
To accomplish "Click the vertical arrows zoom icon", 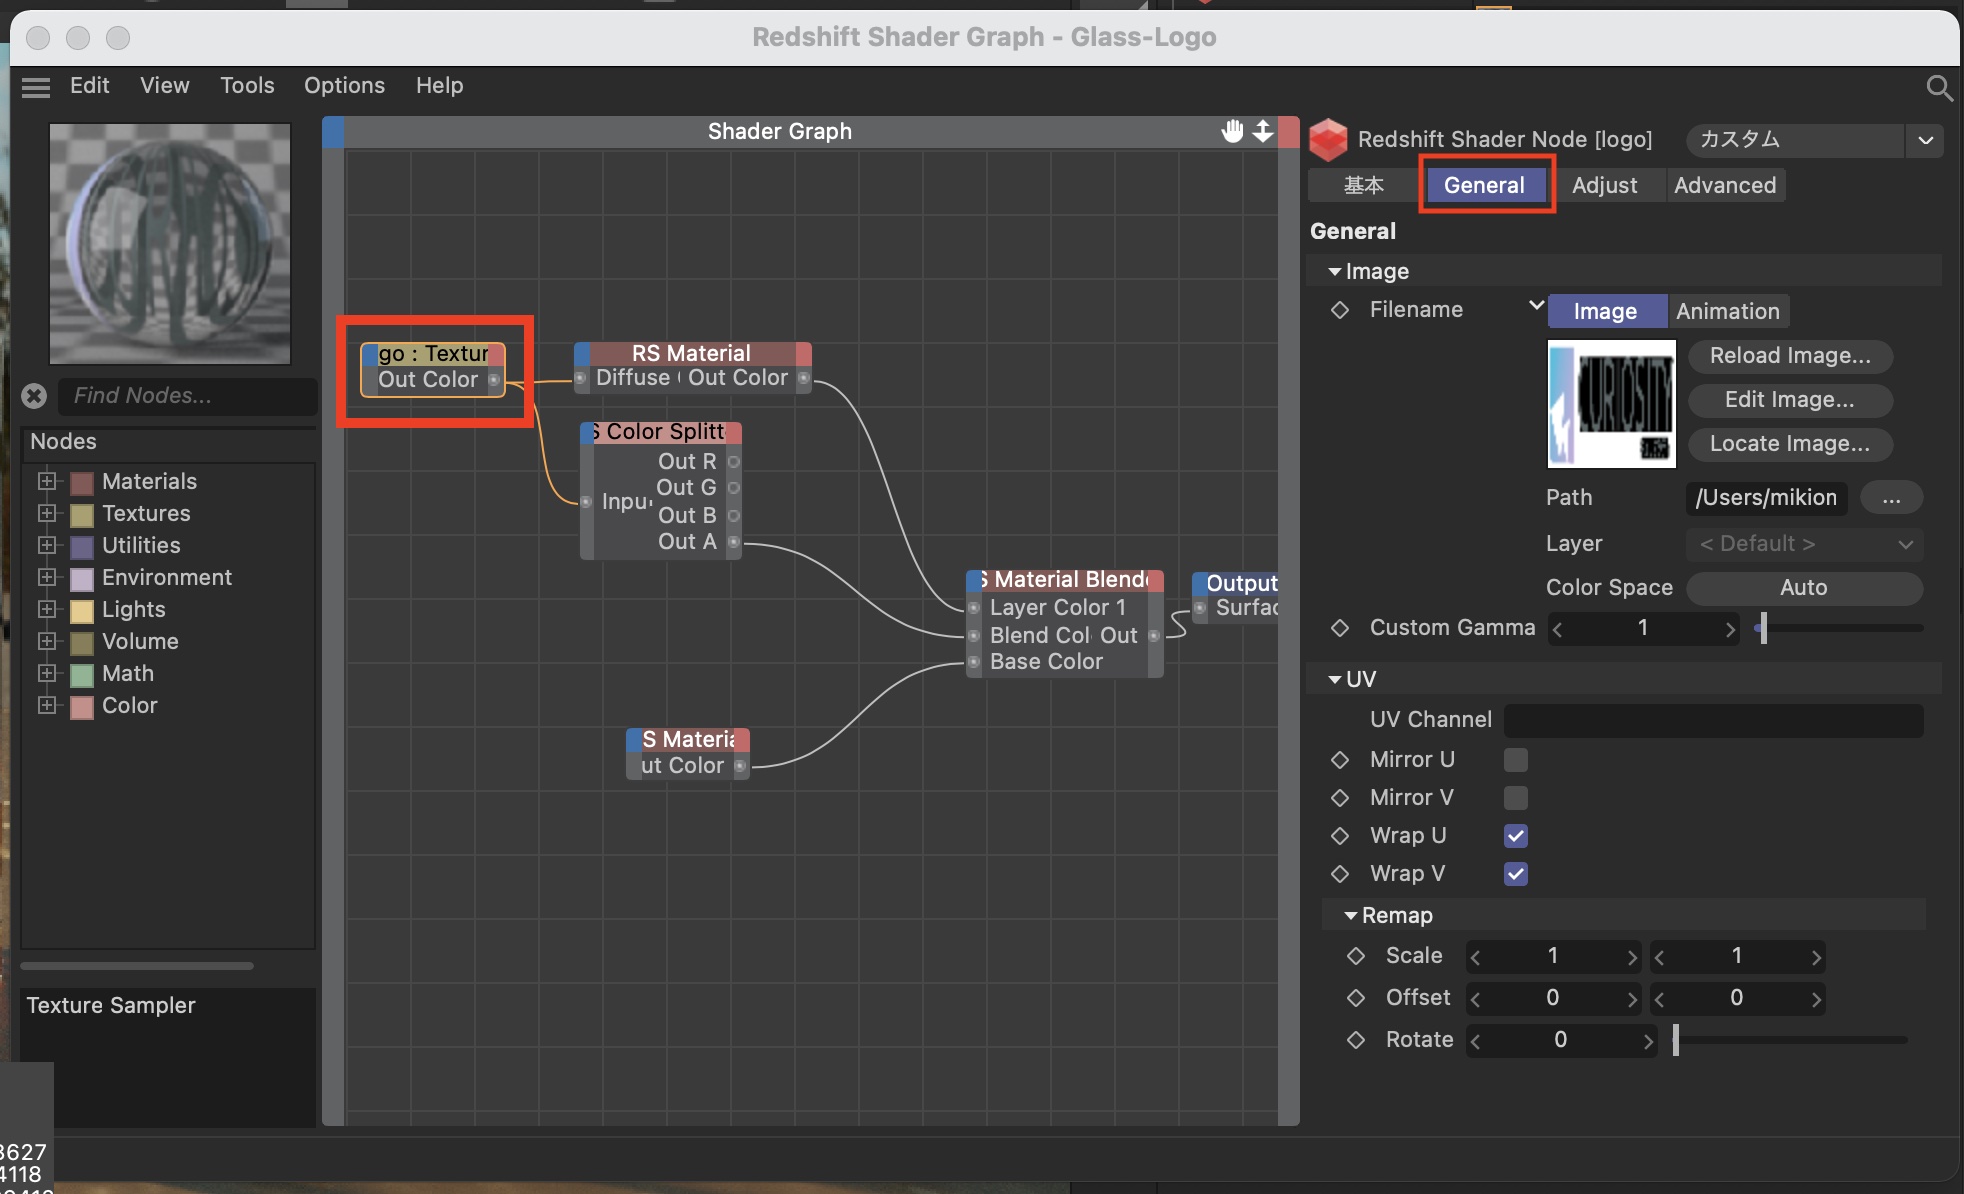I will pyautogui.click(x=1263, y=131).
